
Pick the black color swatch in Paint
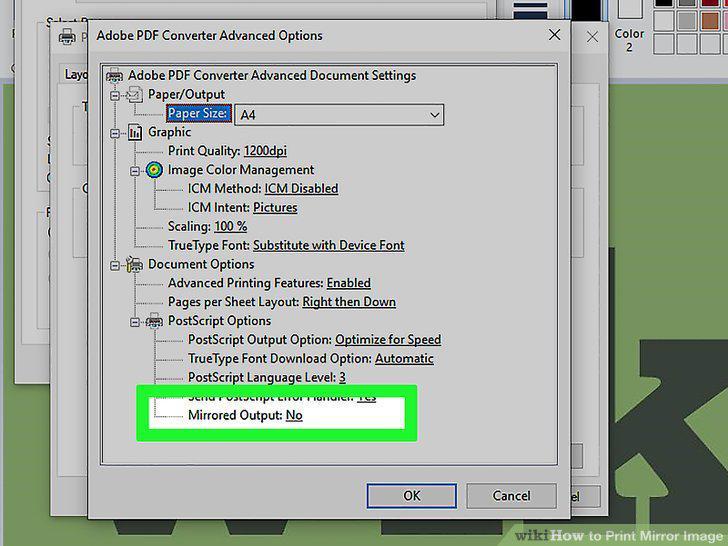point(664,3)
